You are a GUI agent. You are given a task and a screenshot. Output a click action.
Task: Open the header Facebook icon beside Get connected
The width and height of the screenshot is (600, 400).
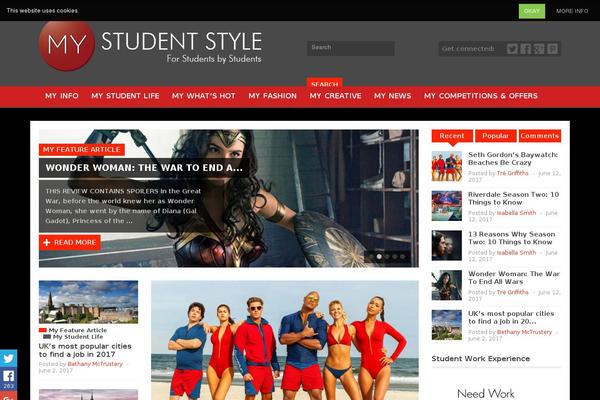coord(525,49)
